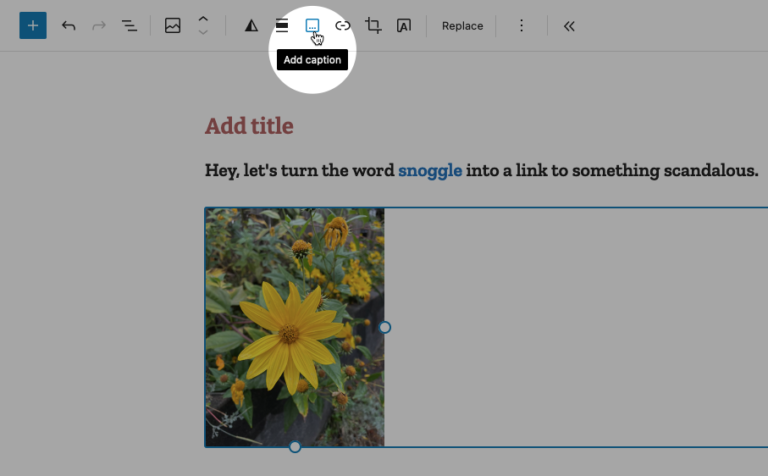Viewport: 768px width, 476px height.
Task: Collapse the block toolbar with double chevron
Action: click(x=569, y=26)
